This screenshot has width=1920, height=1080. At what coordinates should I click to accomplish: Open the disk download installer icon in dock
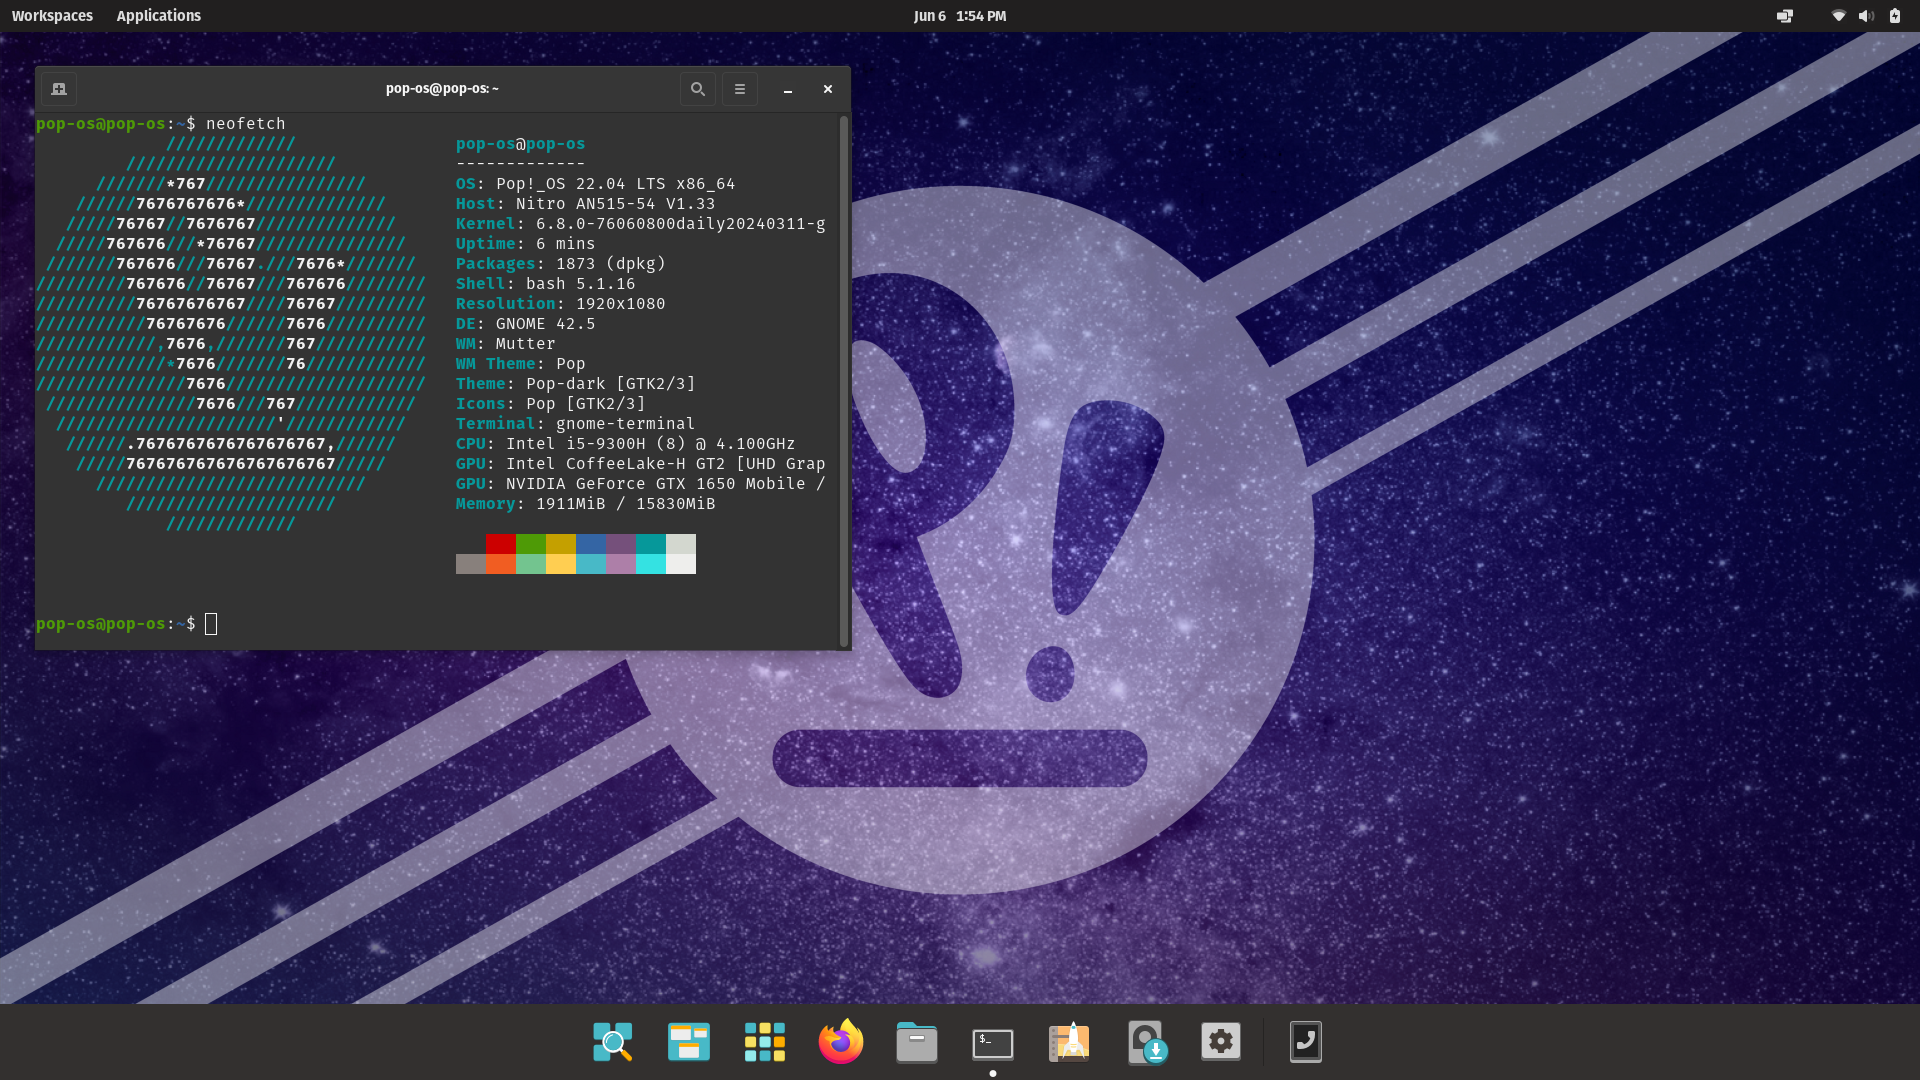point(1146,1042)
